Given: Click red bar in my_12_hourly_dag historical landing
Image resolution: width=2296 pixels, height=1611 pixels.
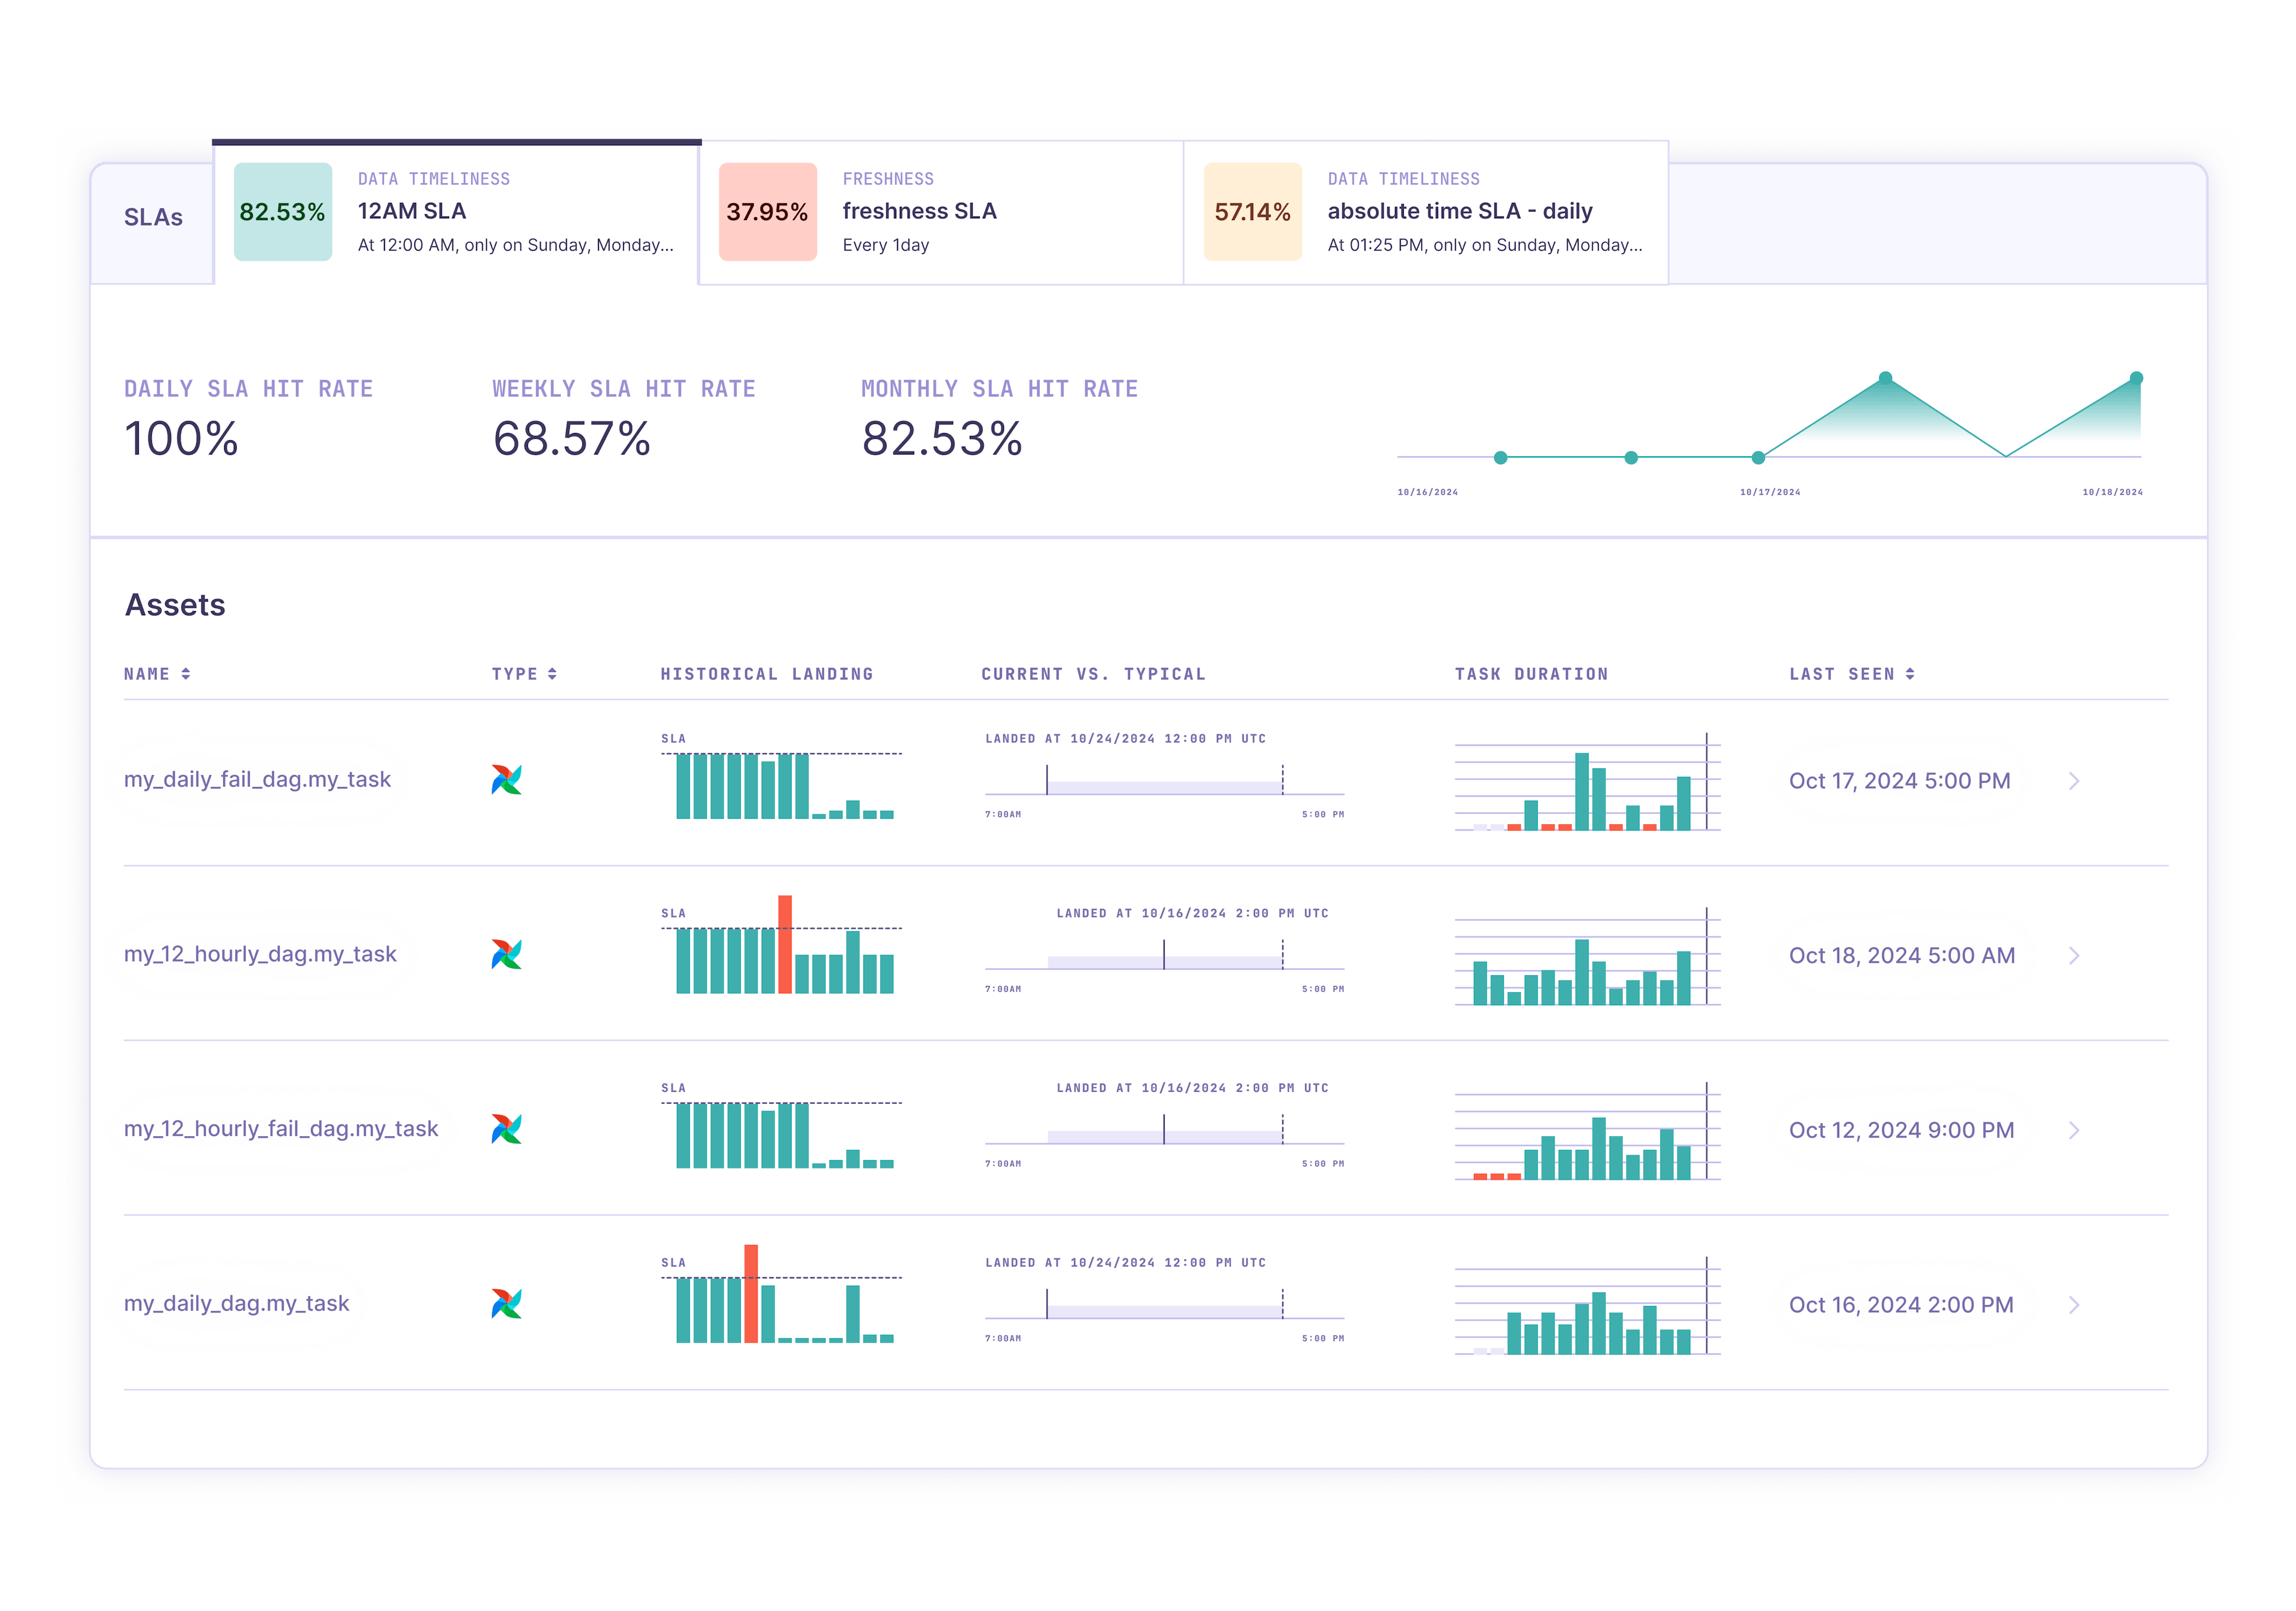Looking at the screenshot, I should (x=785, y=943).
